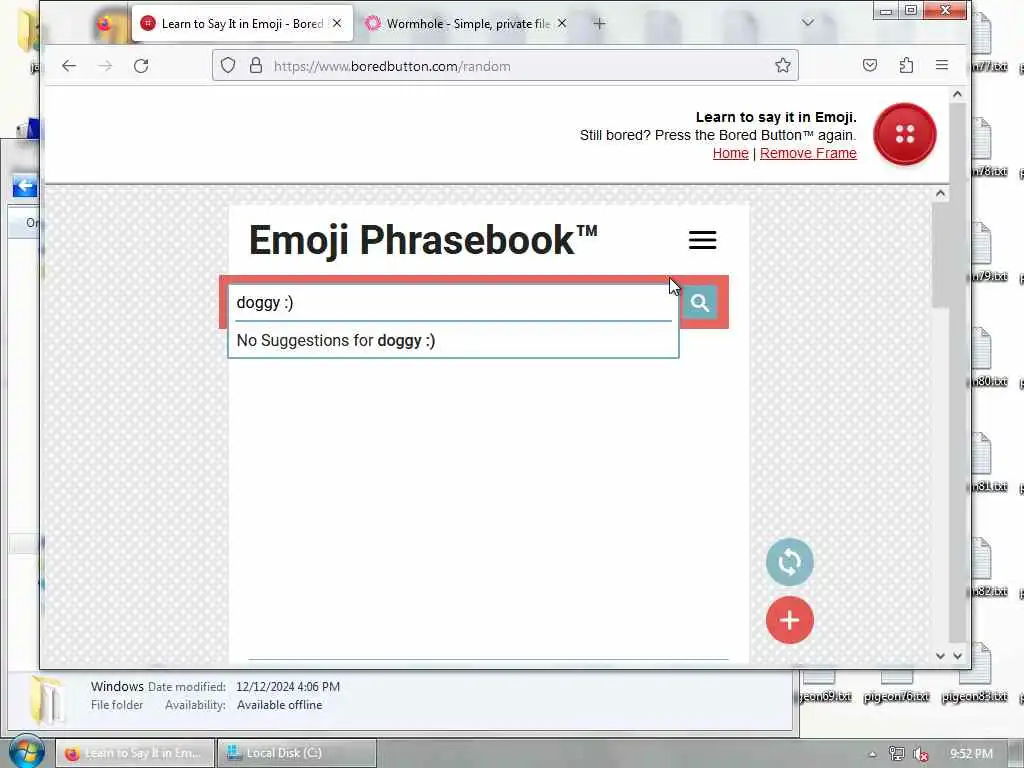Expand the list all tabs chevron
The image size is (1024, 768).
tap(808, 22)
